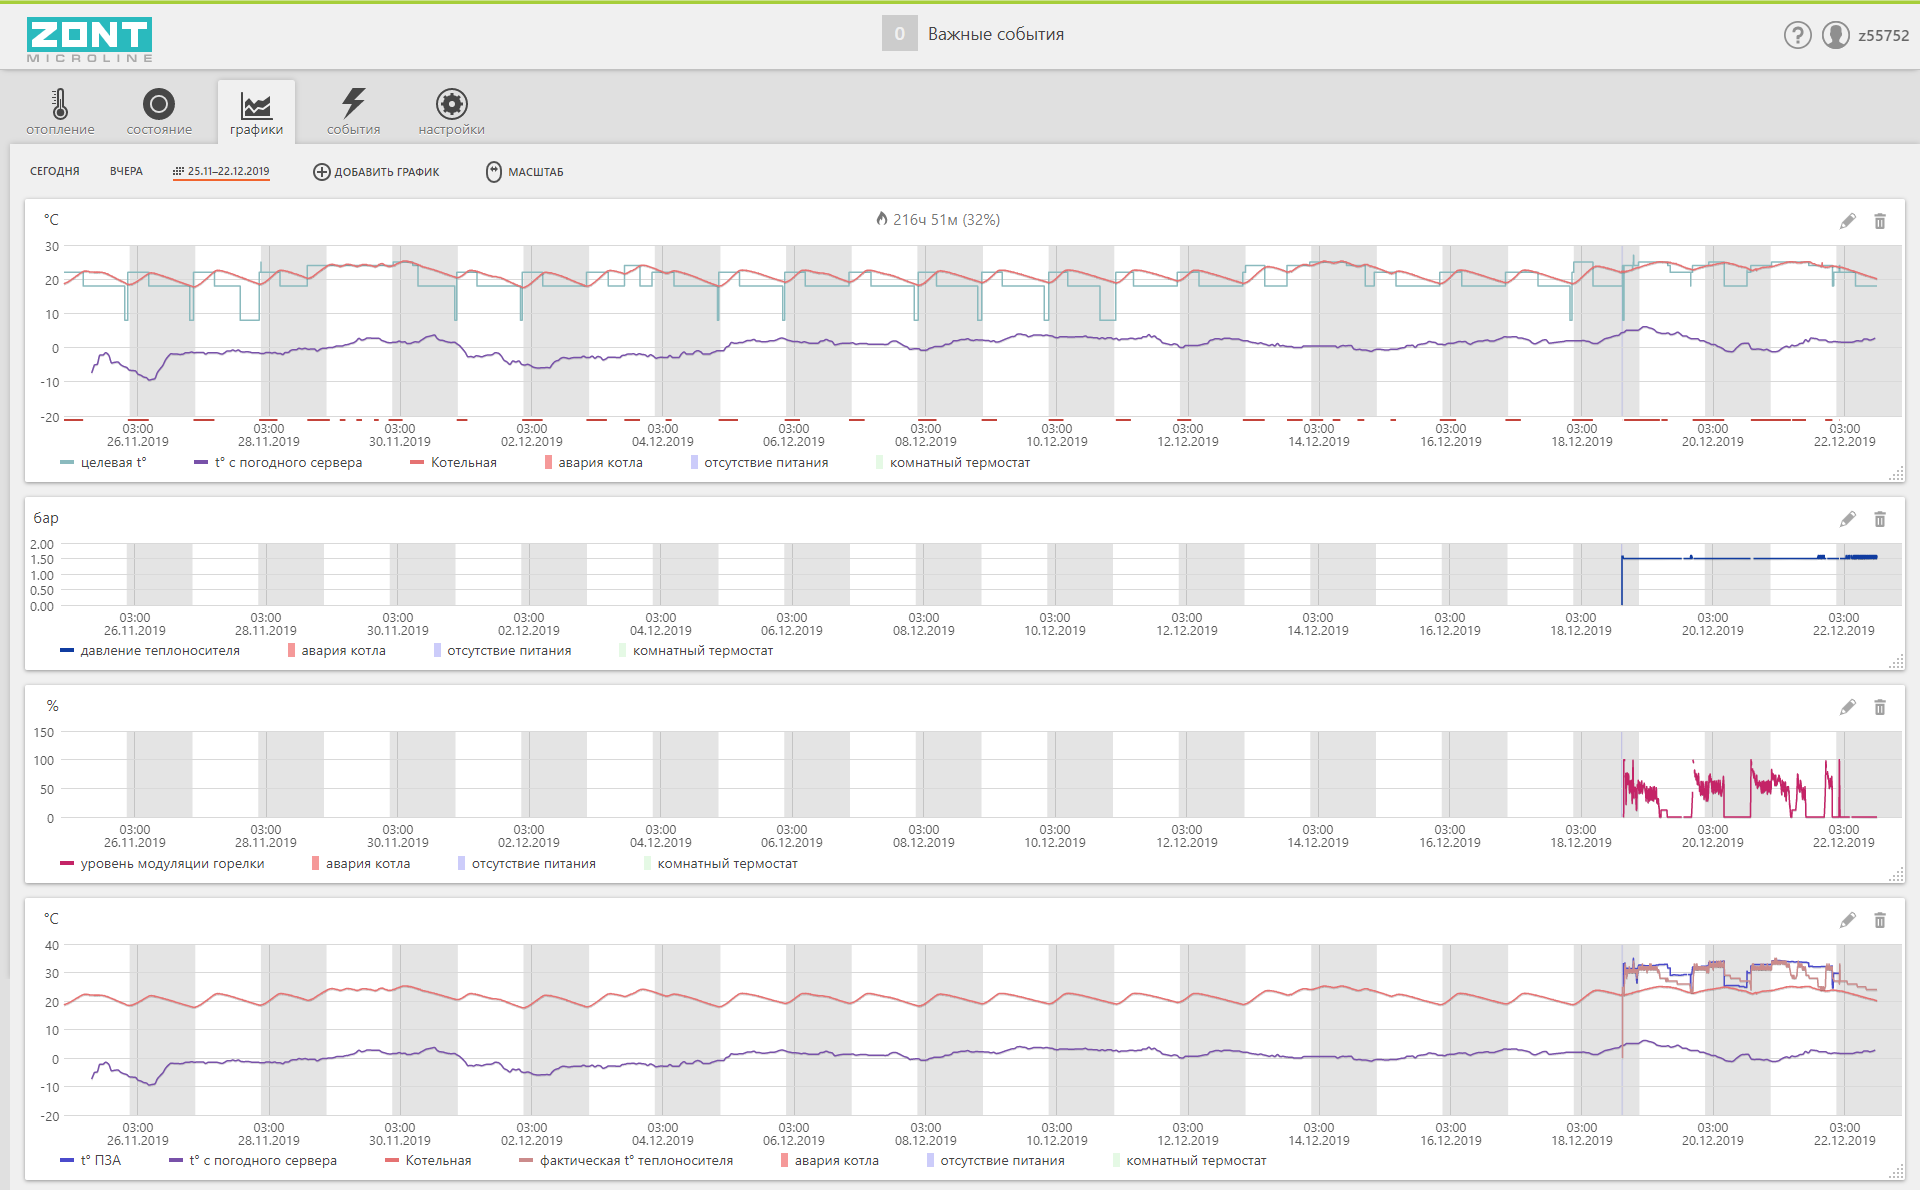Toggle комнатный термостат in pressure chart legend

click(696, 651)
